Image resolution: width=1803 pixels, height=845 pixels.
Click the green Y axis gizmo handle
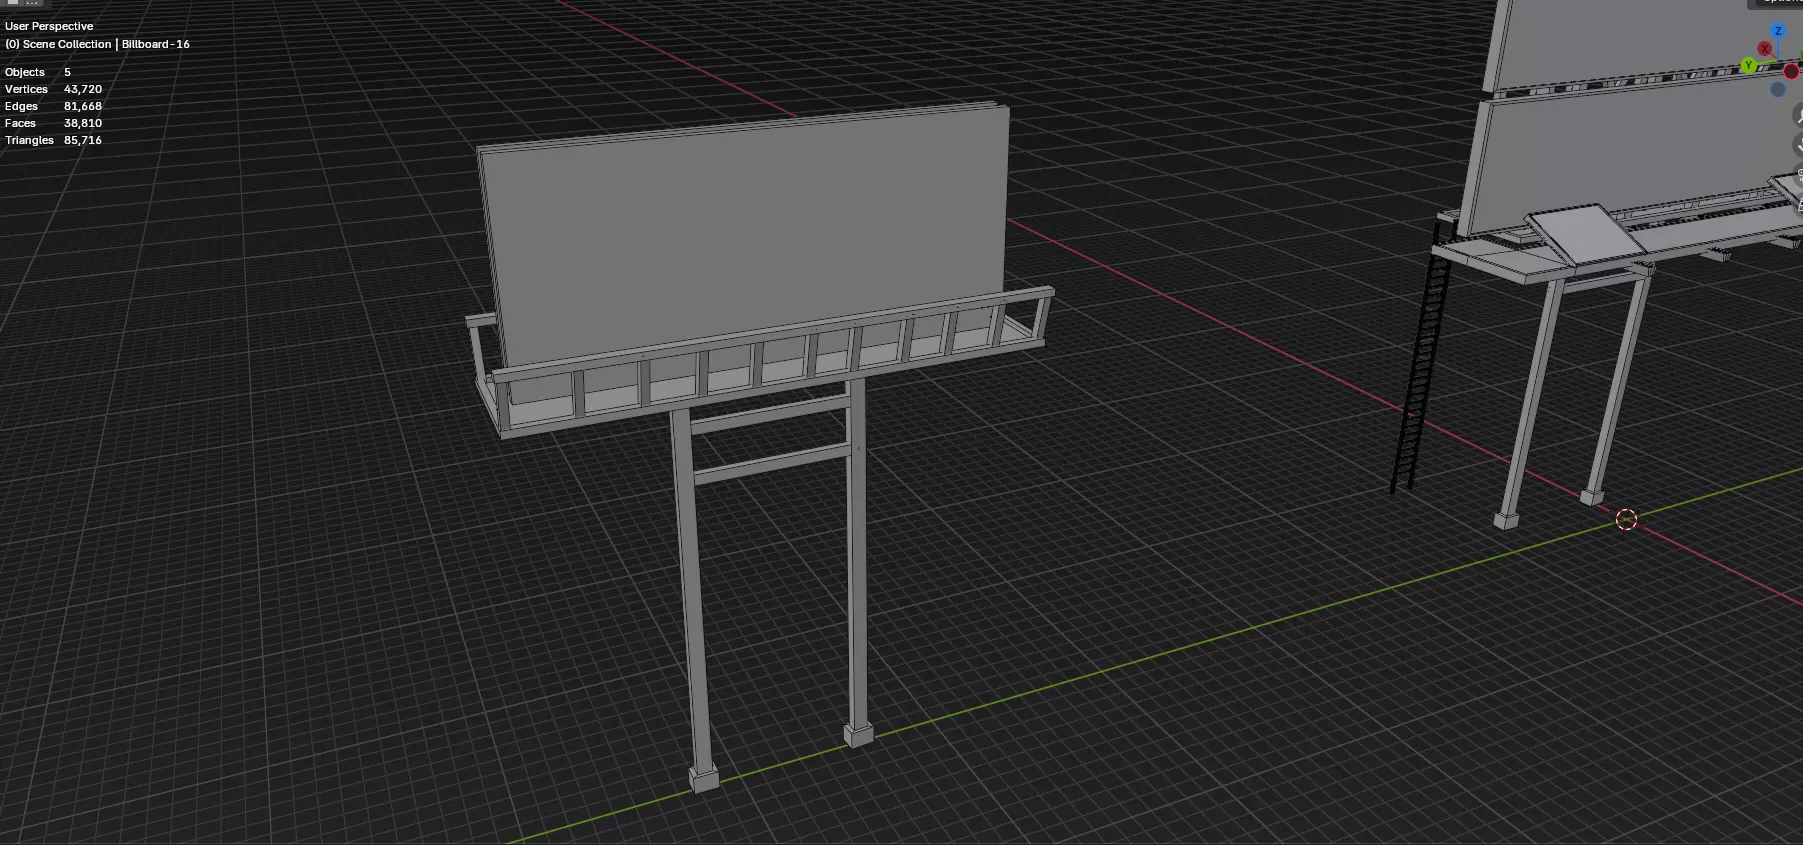[1748, 66]
